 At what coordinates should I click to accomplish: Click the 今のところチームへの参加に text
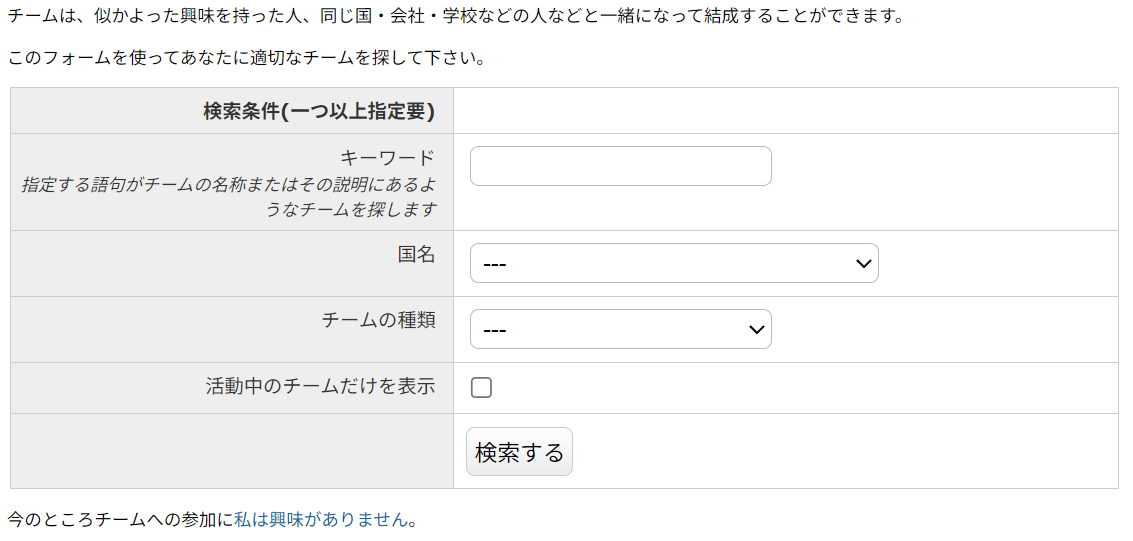coord(120,519)
